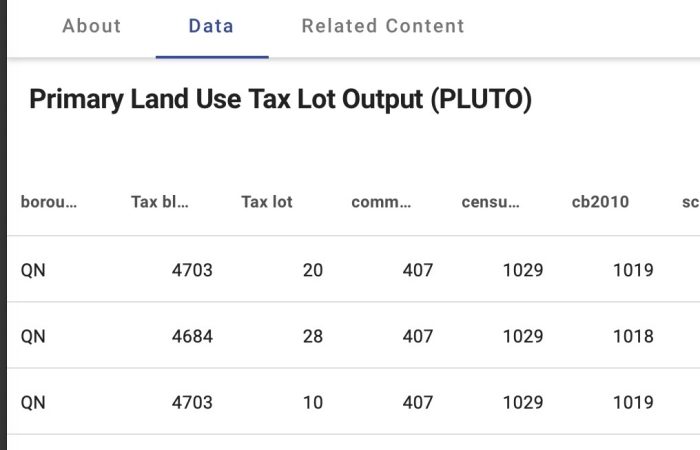
Task: Select the community district column header
Action: [x=381, y=202]
